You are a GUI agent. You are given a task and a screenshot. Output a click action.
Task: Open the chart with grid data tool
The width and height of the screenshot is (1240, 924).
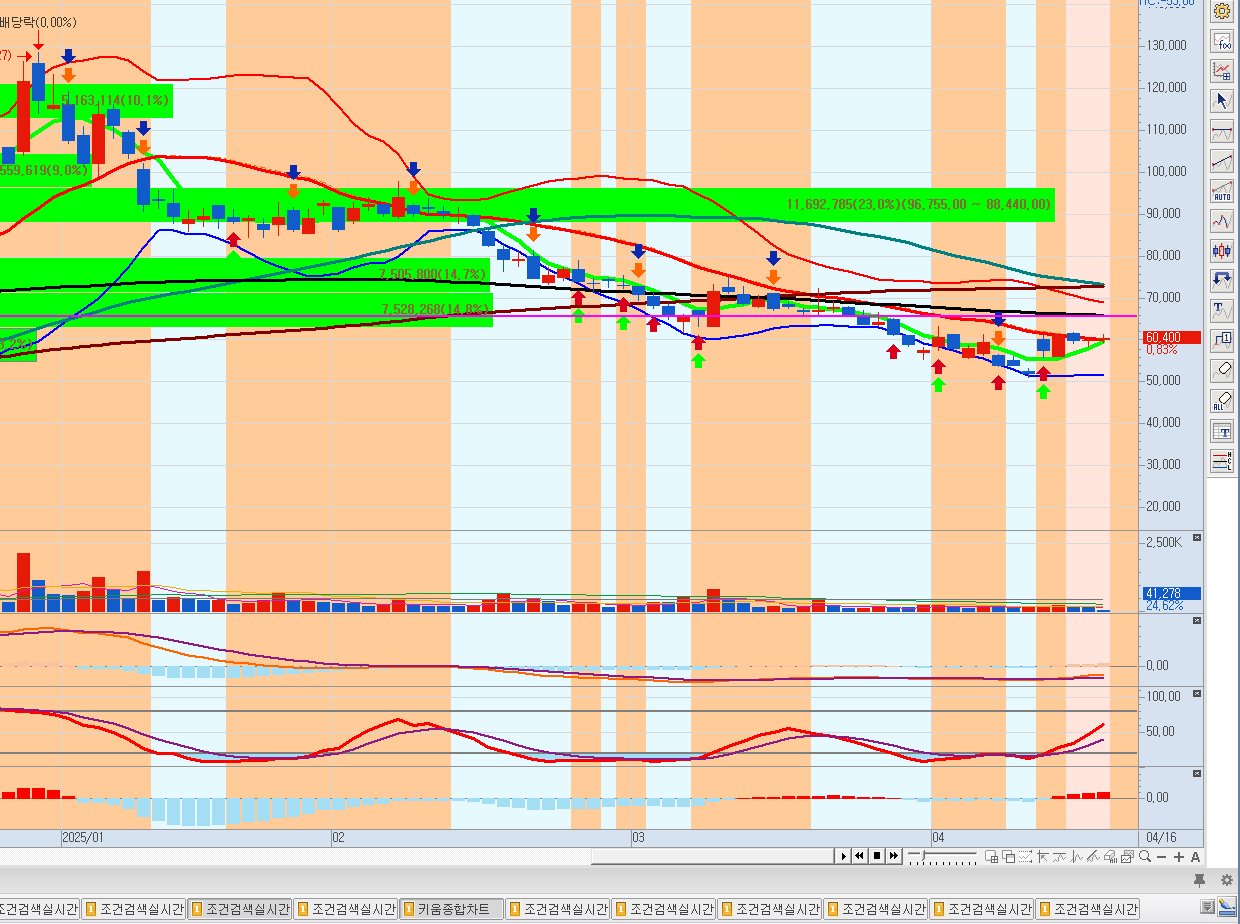point(1222,71)
